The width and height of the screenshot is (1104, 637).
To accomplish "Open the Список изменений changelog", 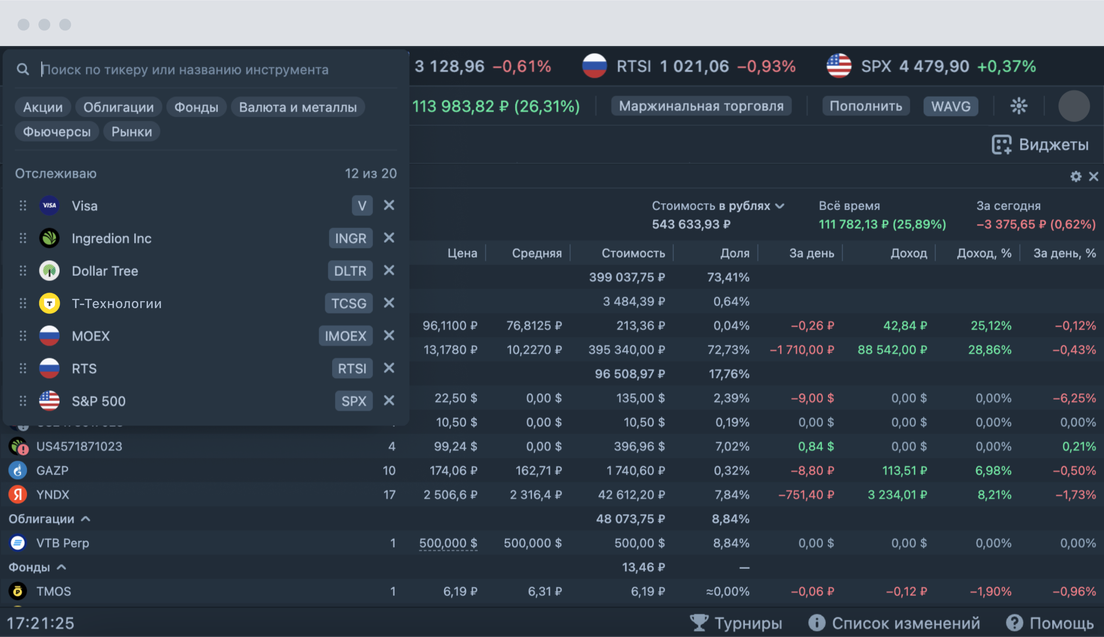I will click(x=894, y=623).
